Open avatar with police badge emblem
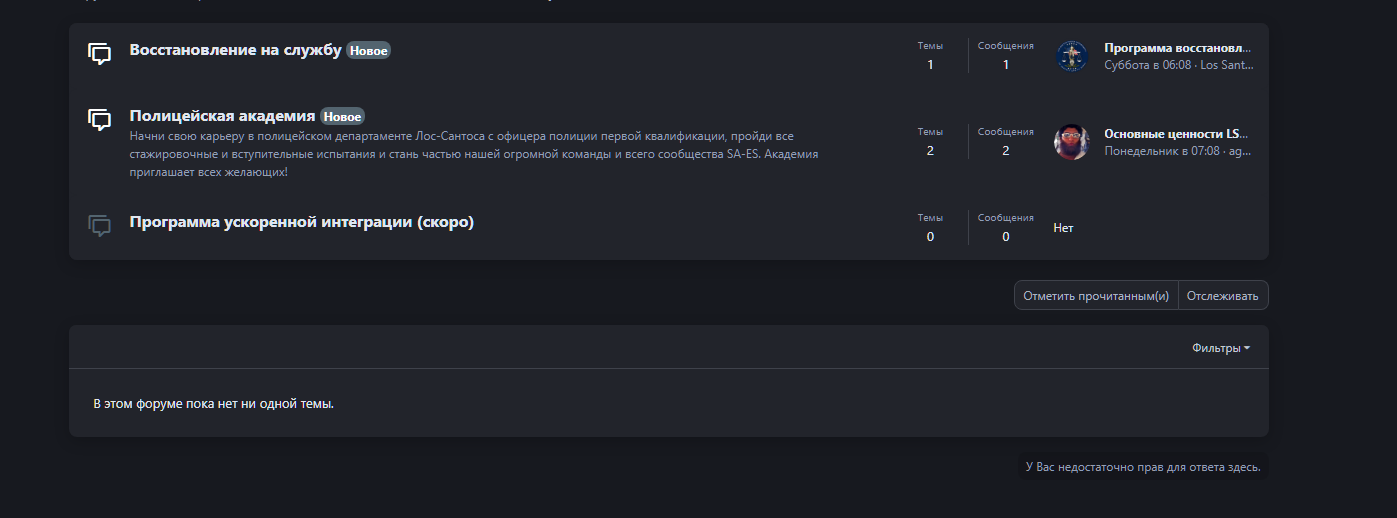 (1071, 56)
